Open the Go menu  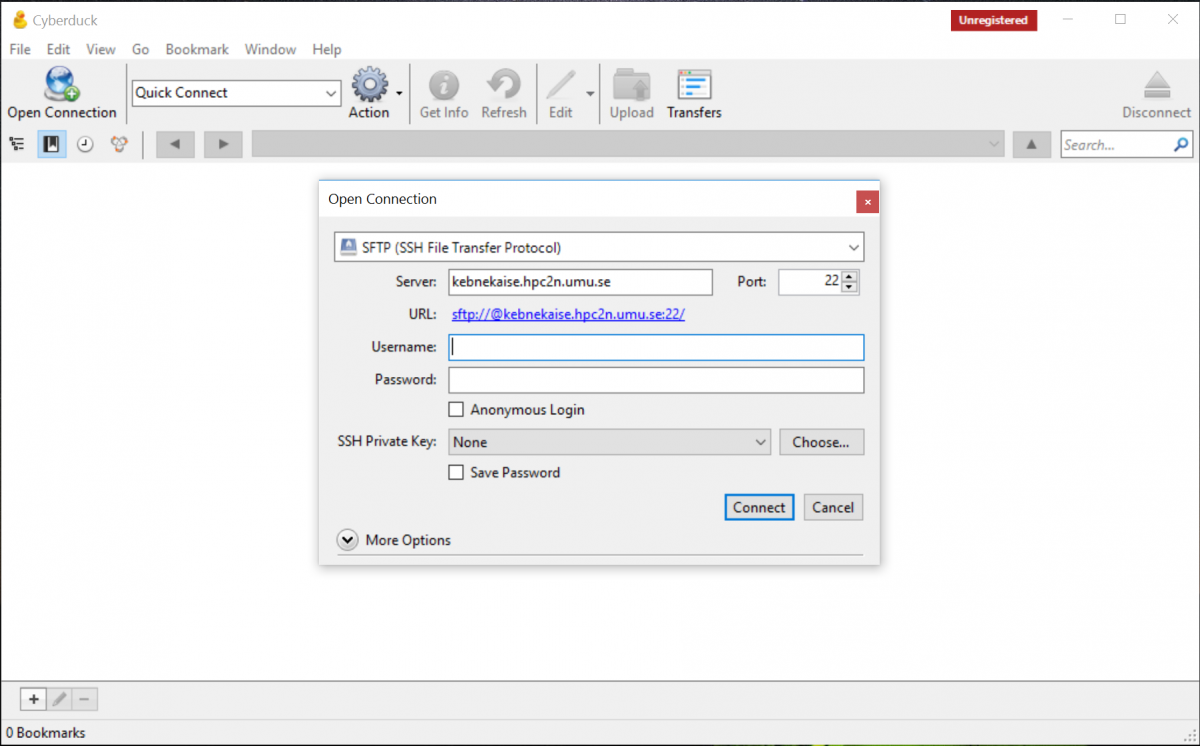140,49
